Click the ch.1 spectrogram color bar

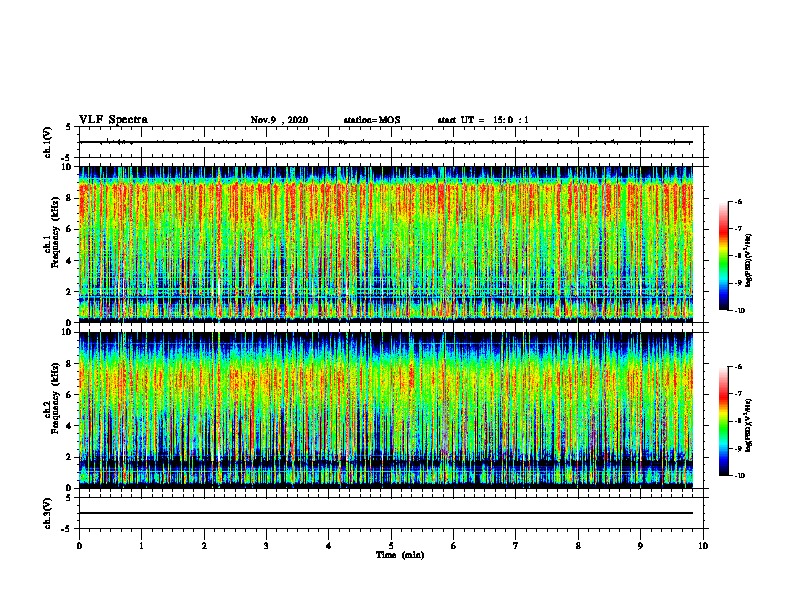724,256
